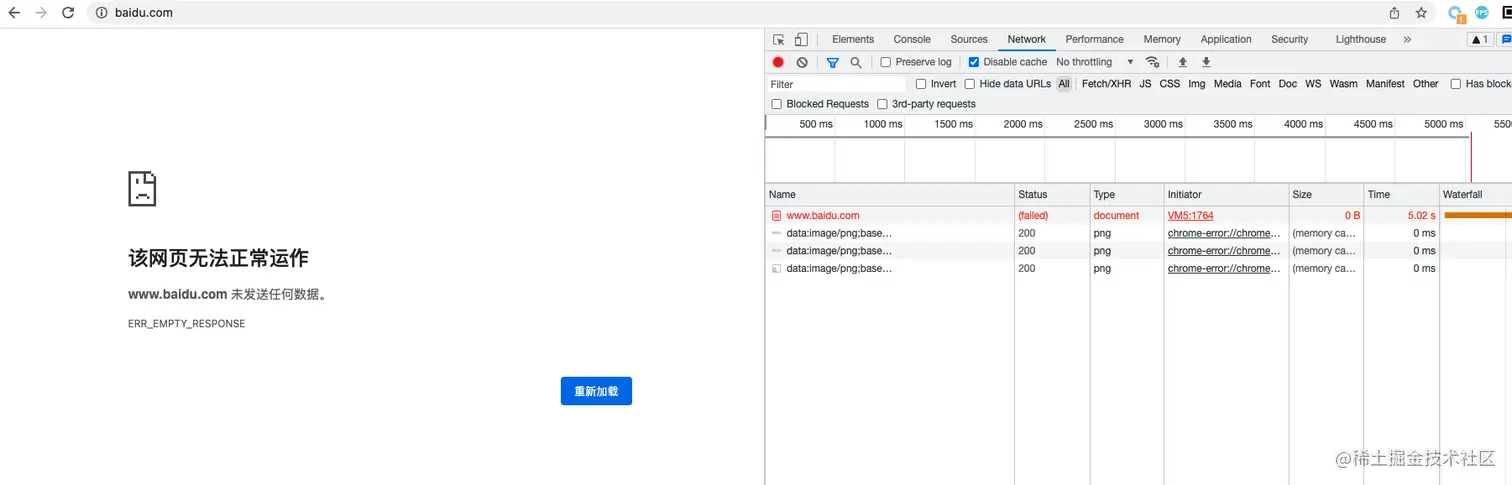Activate the inspect element picker icon
This screenshot has height=485, width=1512.
click(x=779, y=40)
